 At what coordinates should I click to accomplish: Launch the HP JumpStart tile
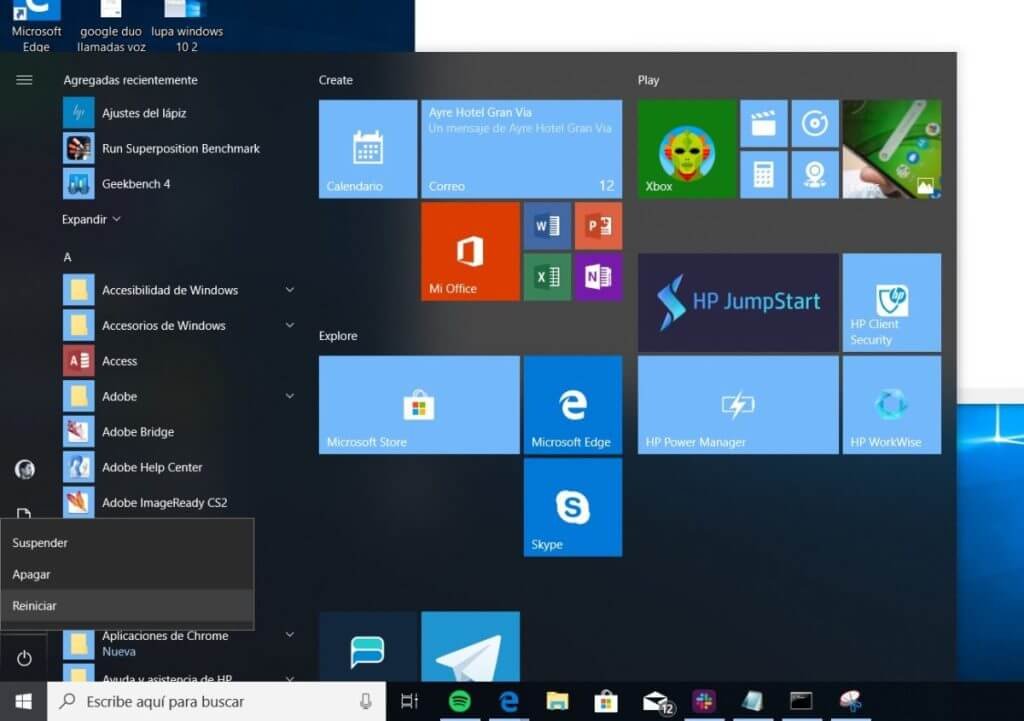click(738, 303)
